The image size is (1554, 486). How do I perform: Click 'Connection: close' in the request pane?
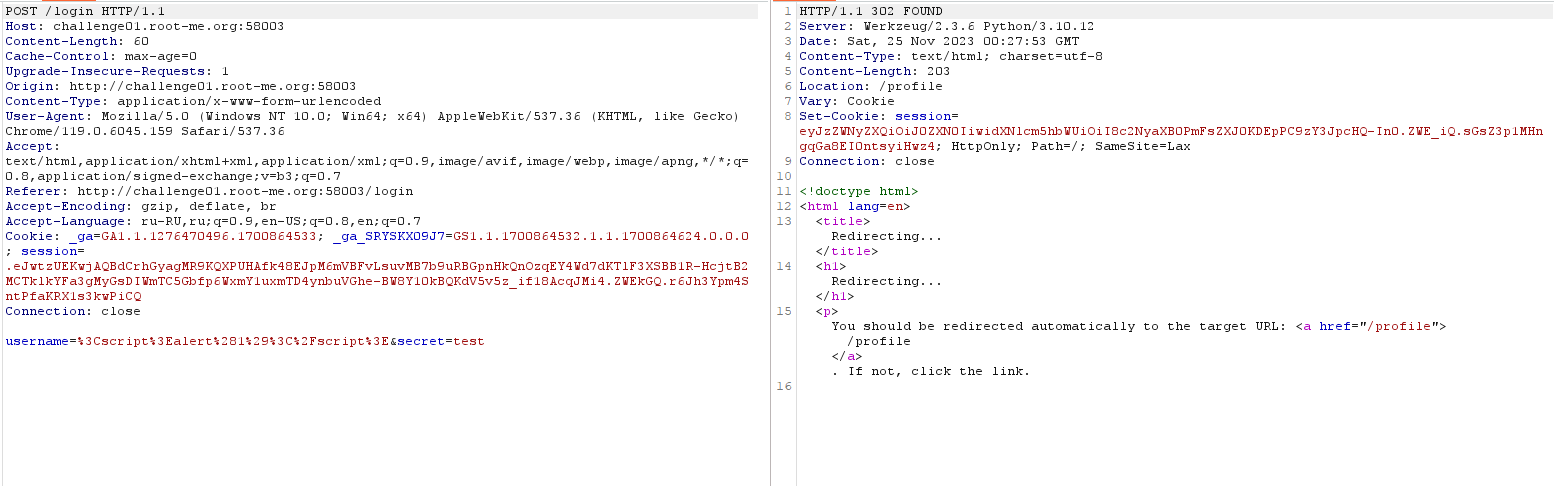click(x=72, y=311)
